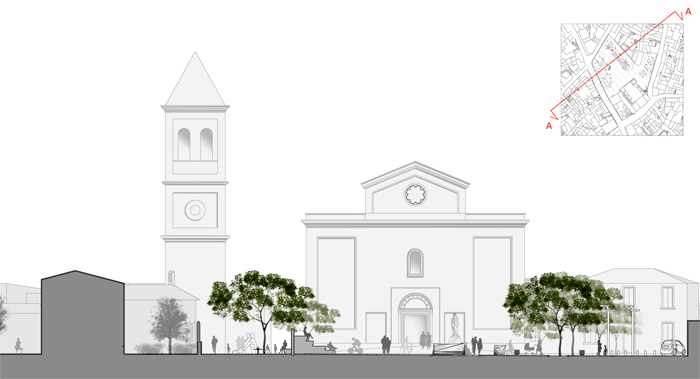Select the baby stroller silhouette
Image resolution: width=700 pixels, height=379 pixels.
529,349
